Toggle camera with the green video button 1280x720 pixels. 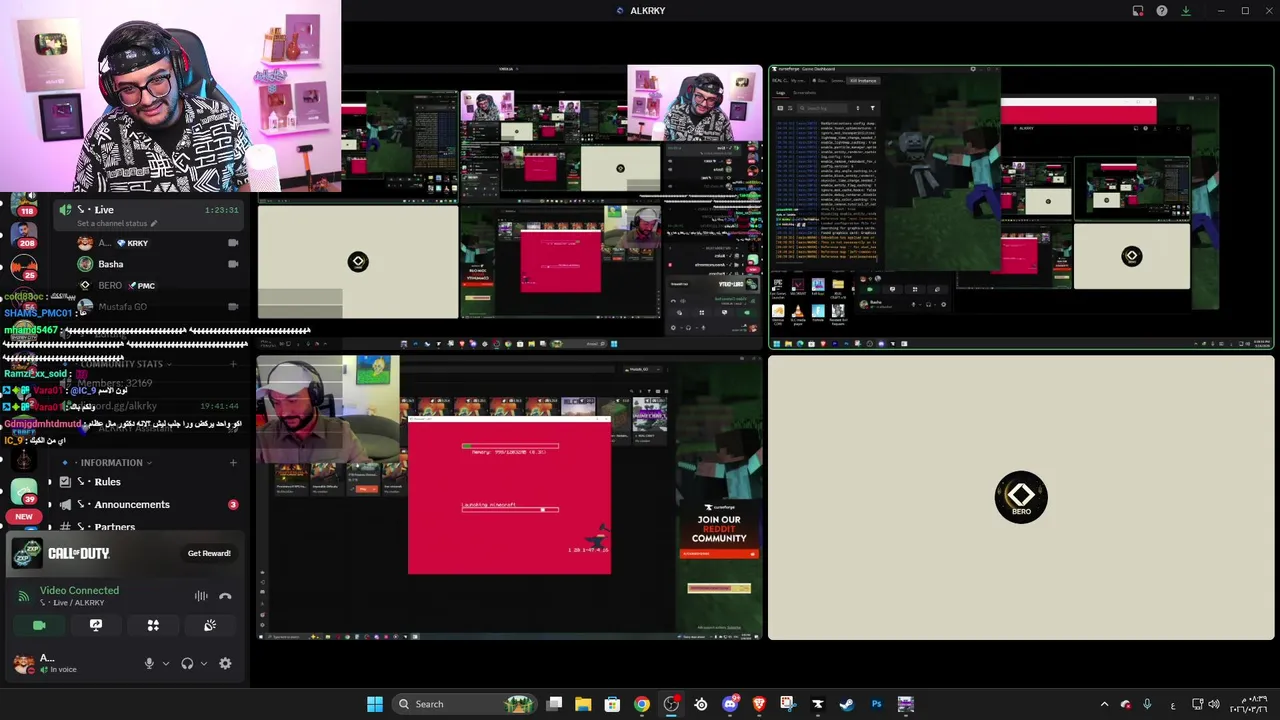(x=39, y=625)
